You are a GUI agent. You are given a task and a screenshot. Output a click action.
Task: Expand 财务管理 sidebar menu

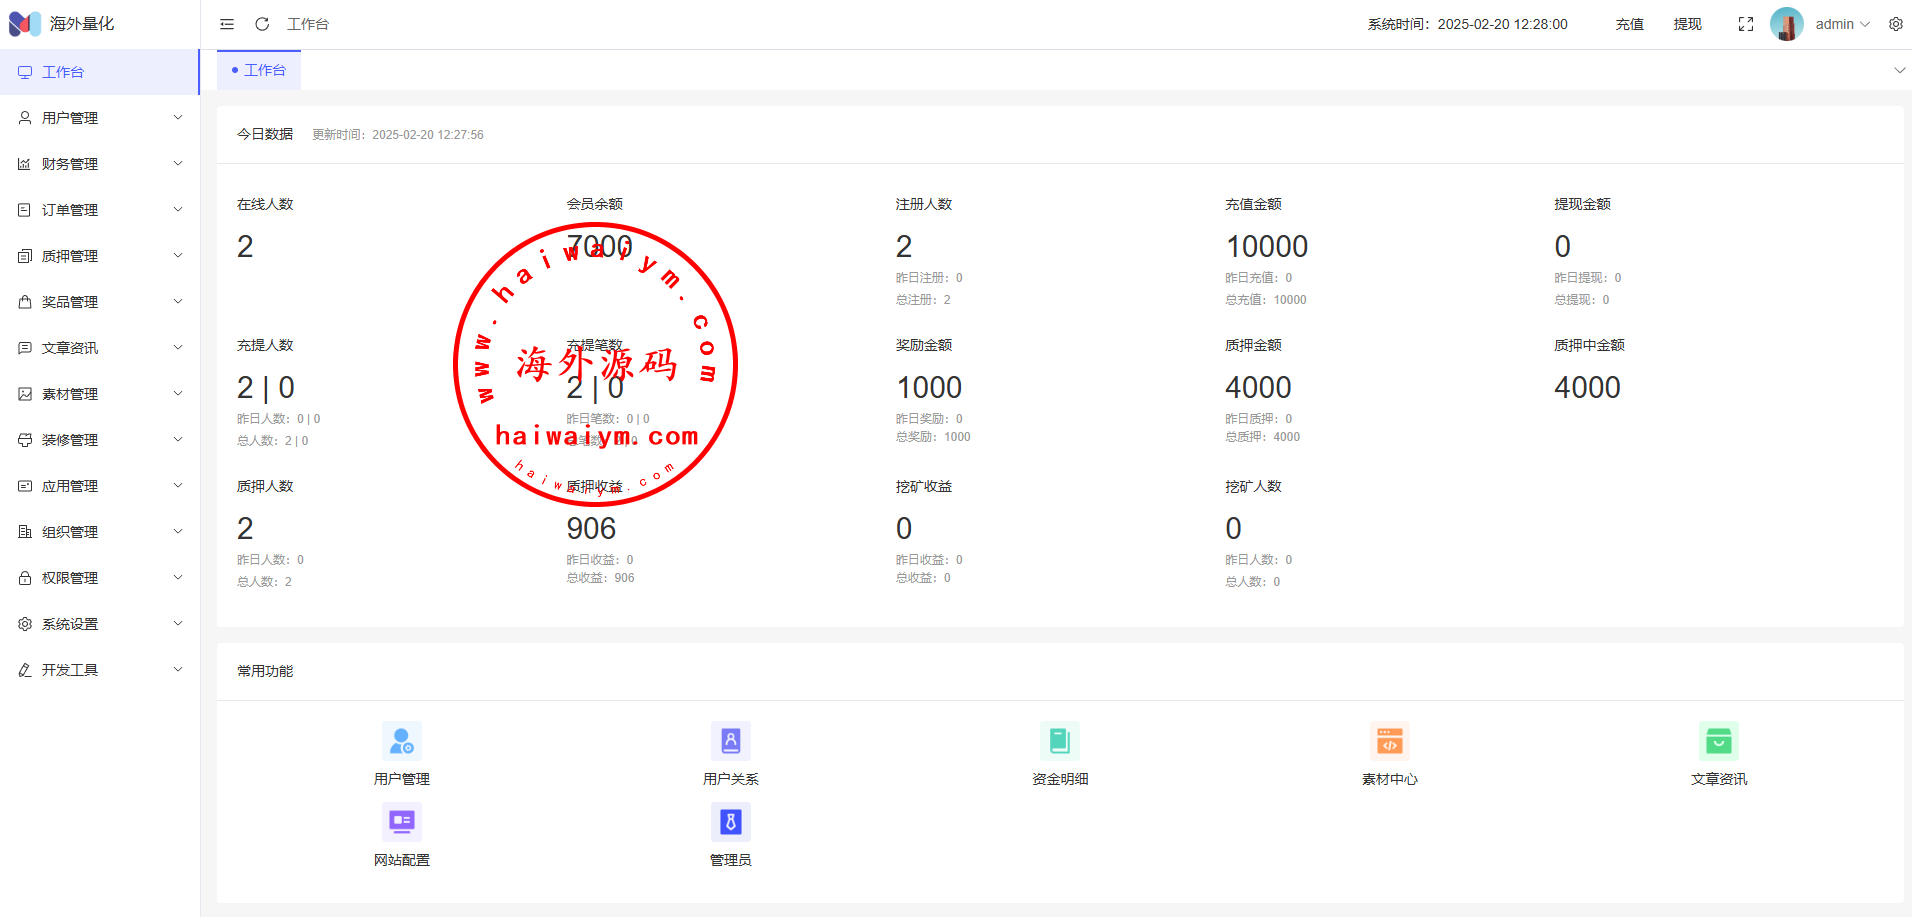(100, 164)
